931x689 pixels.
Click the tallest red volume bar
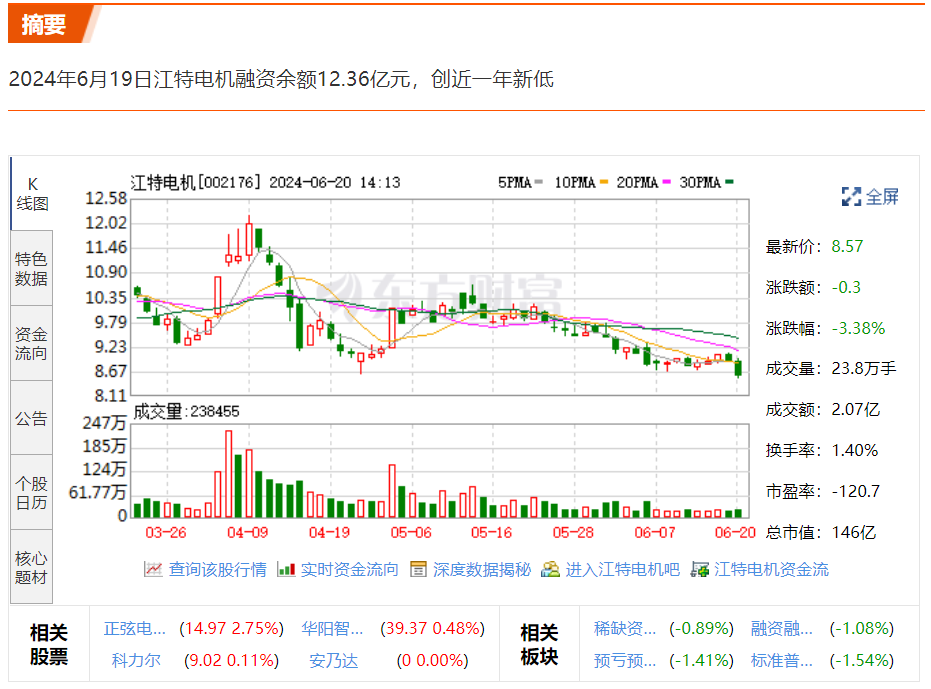click(229, 474)
